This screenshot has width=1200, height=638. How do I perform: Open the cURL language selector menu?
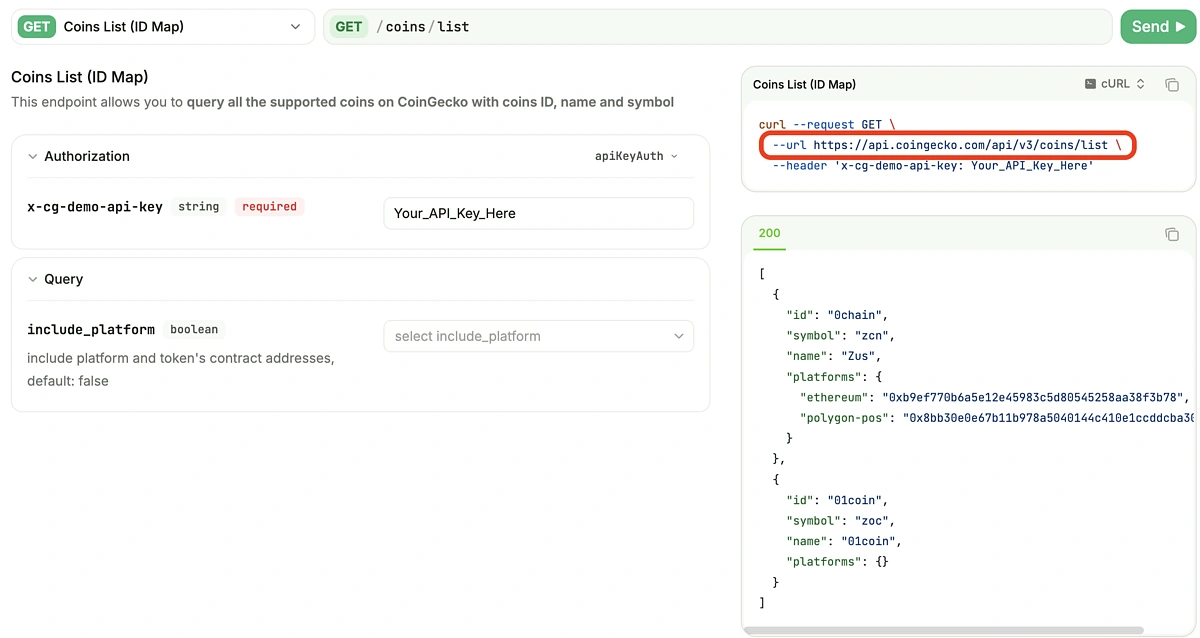click(1113, 84)
